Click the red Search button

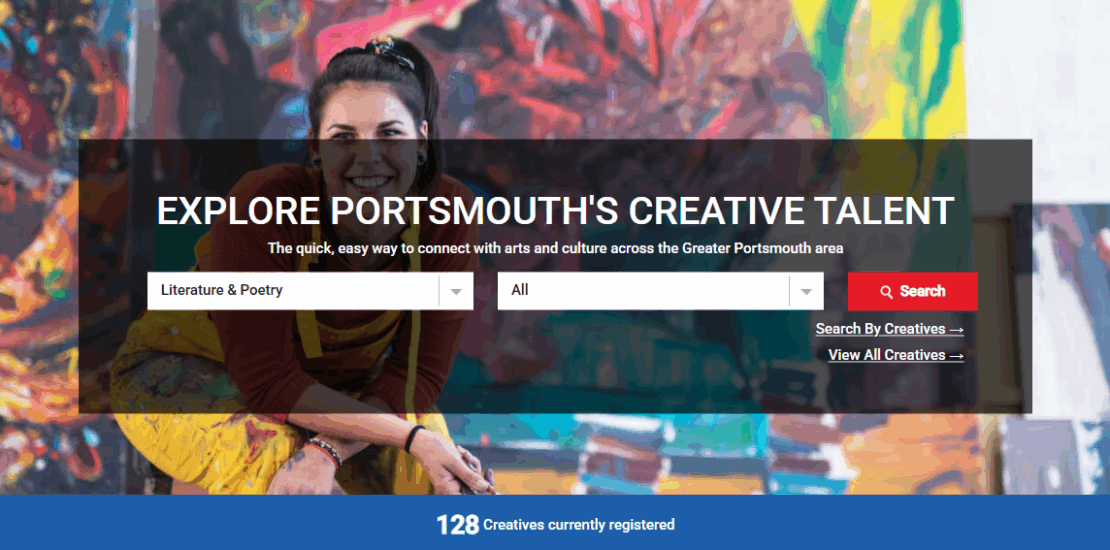[x=912, y=292]
